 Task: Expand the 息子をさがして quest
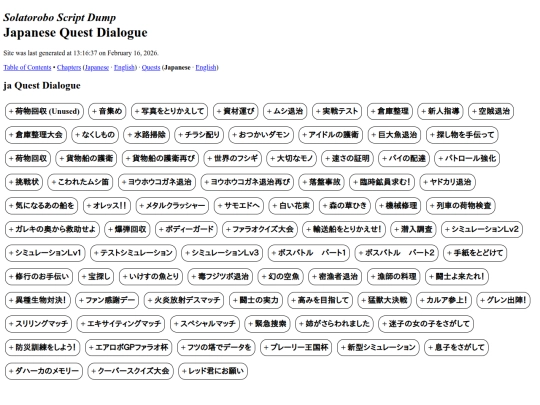(457, 347)
